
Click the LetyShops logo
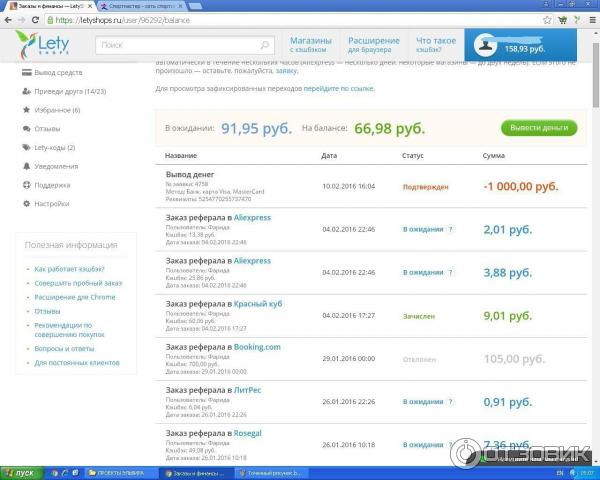(43, 45)
